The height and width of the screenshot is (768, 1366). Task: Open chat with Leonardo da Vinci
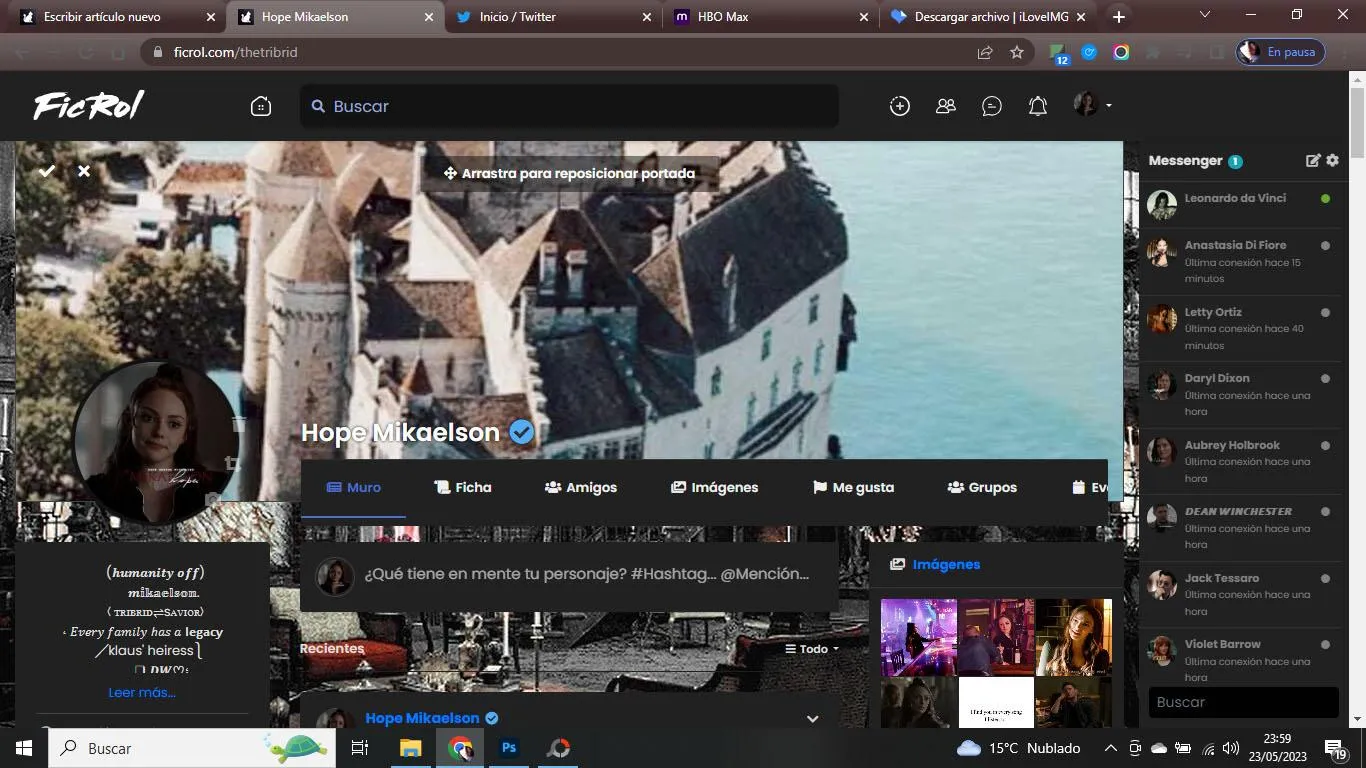point(1241,205)
